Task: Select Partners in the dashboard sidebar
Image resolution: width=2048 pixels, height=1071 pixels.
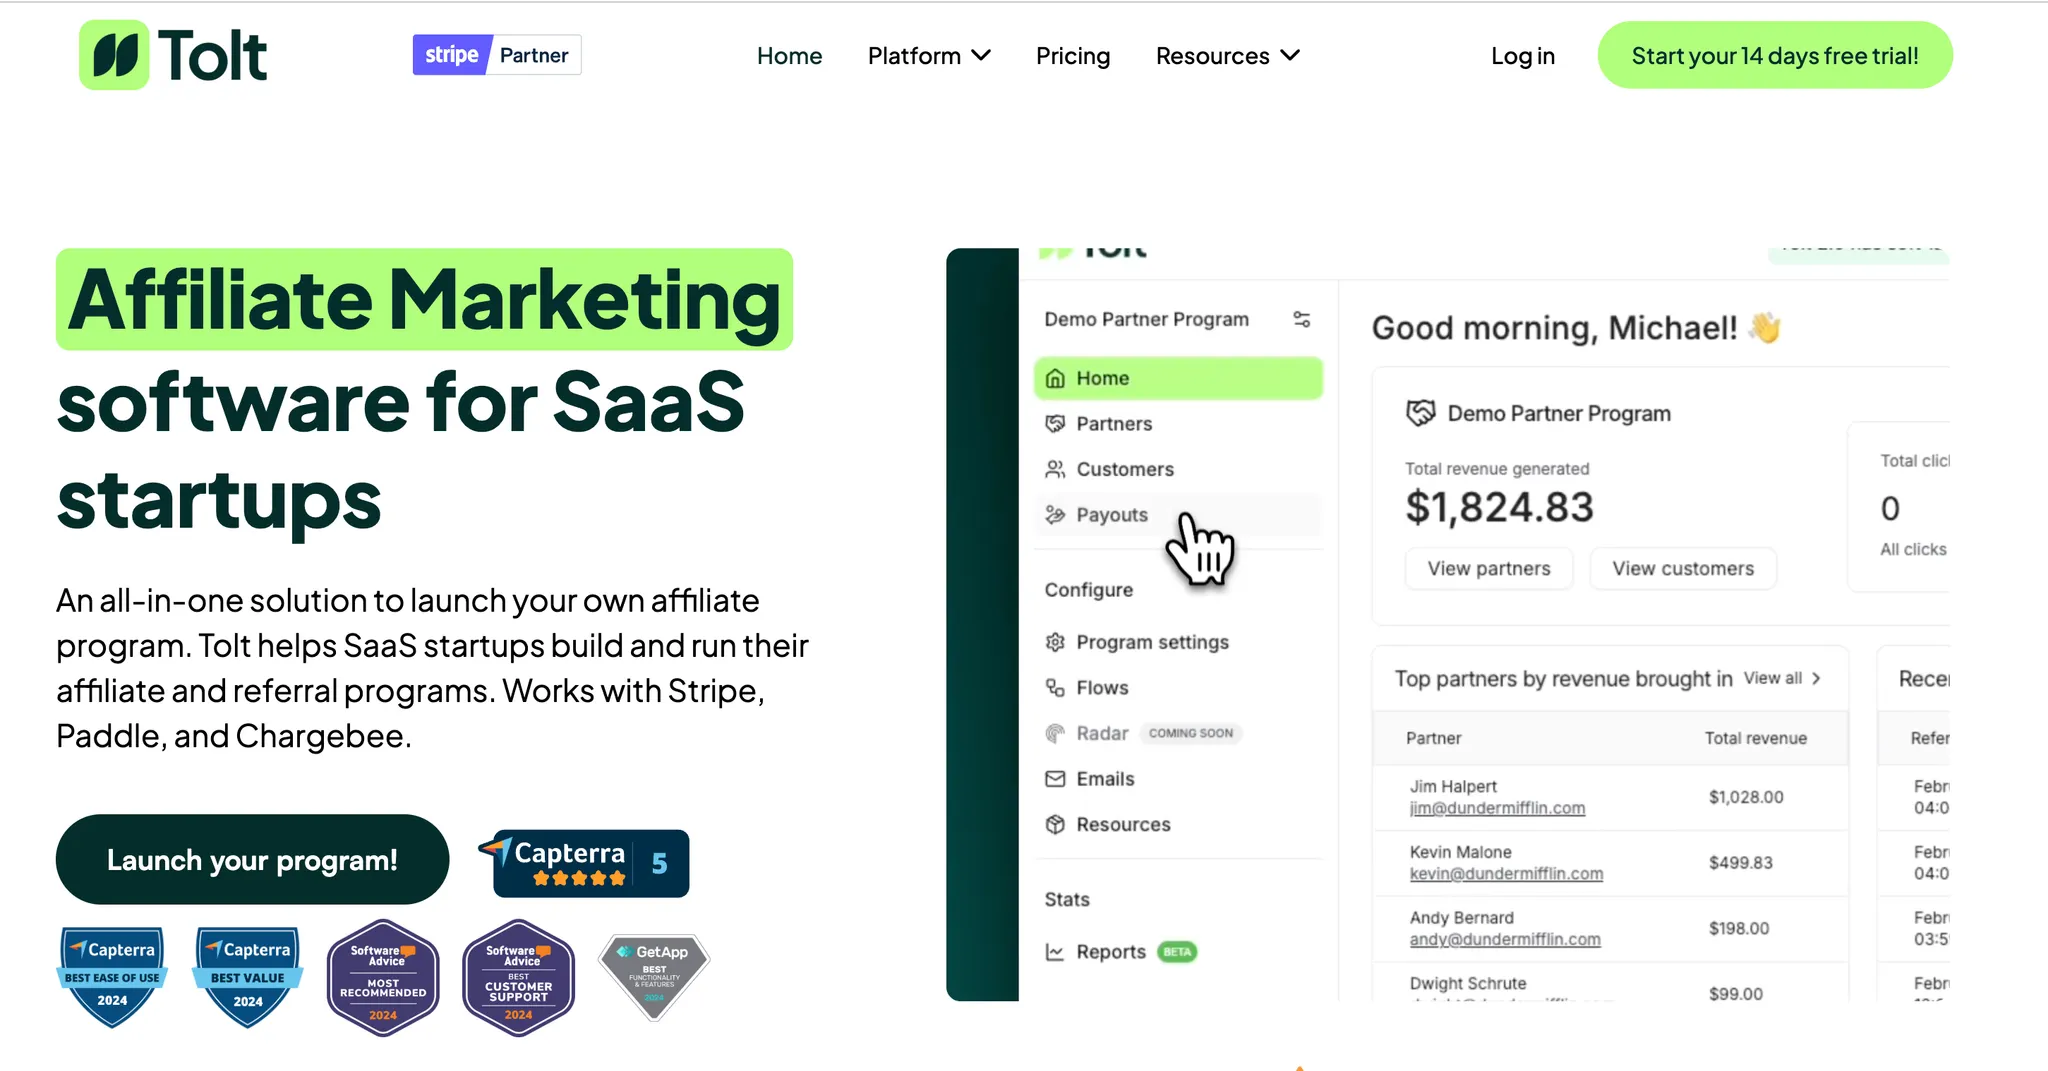Action: (x=1178, y=424)
